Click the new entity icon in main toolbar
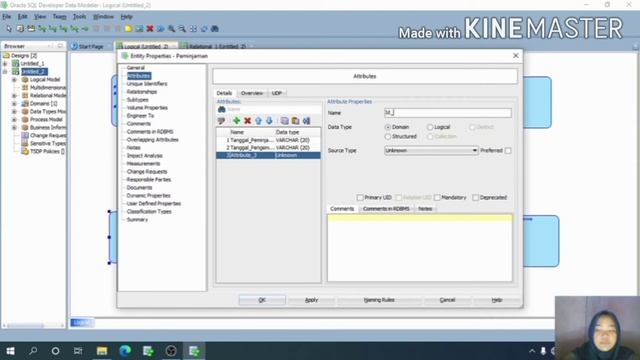This screenshot has height=360, width=640. point(20,29)
